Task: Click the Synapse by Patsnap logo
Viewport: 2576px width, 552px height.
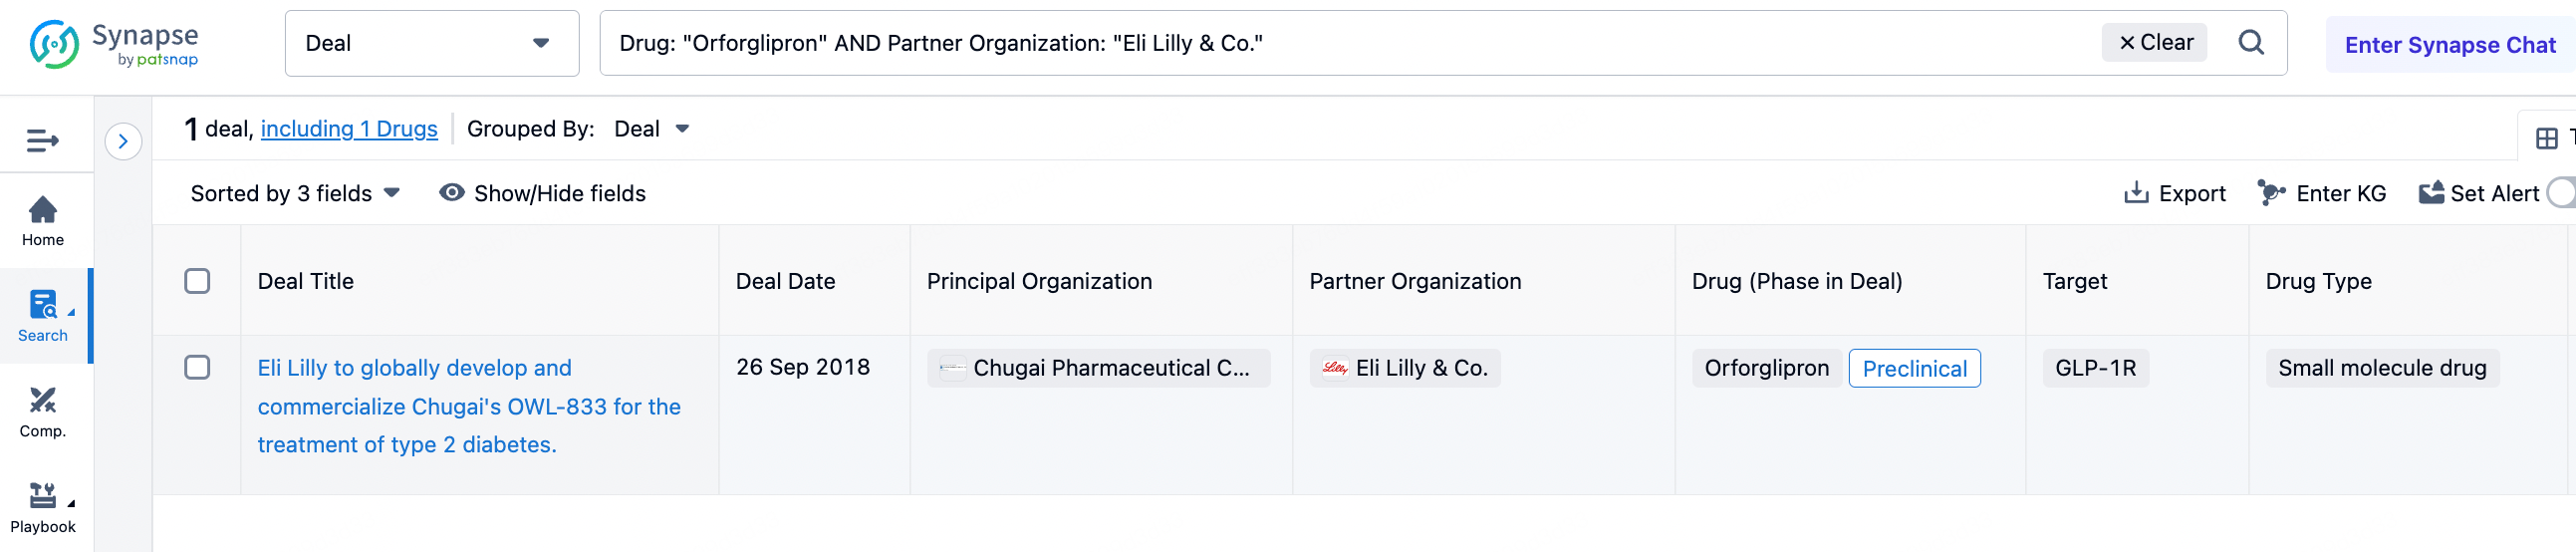Action: coord(114,44)
